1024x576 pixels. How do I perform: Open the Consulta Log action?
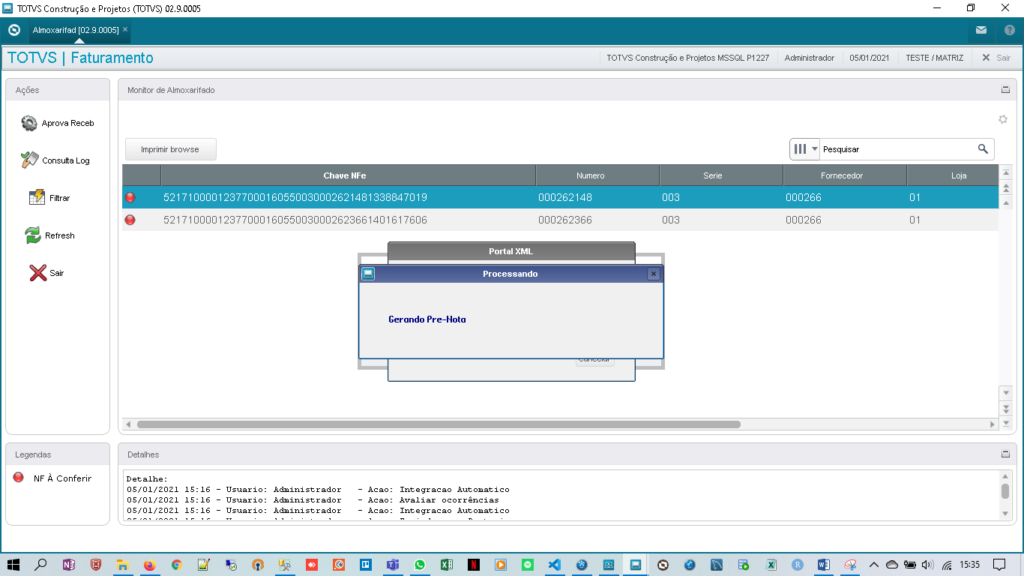point(56,160)
